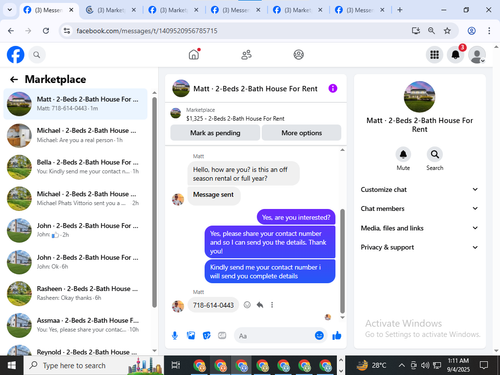Click the Windows taskbar search box
The width and height of the screenshot is (500, 375).
click(94, 365)
